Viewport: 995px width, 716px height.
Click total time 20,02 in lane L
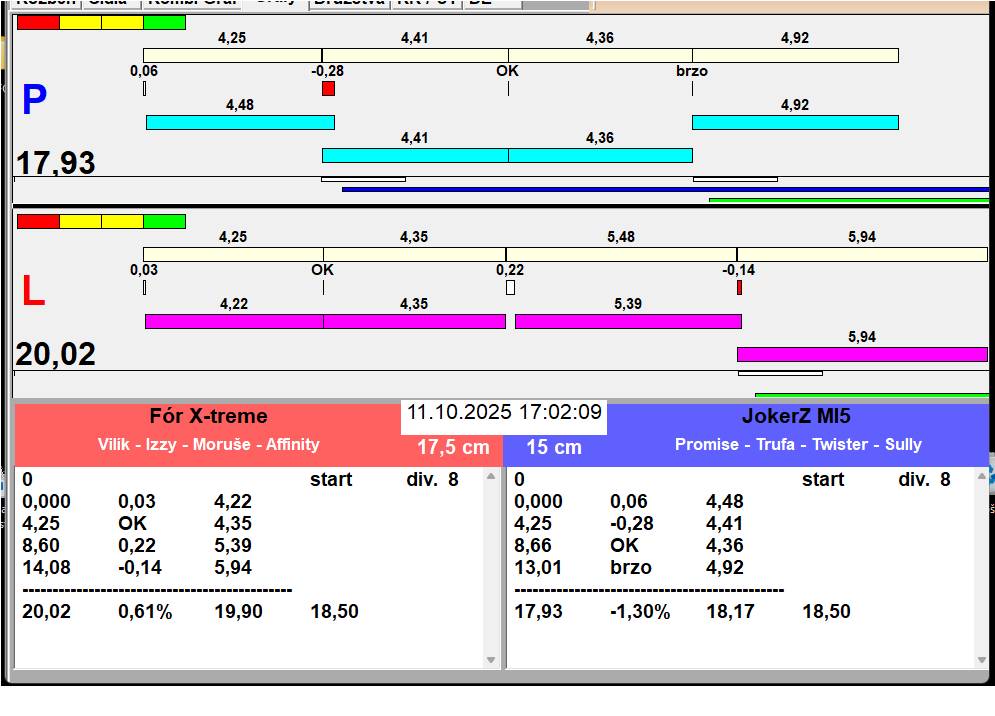point(56,354)
